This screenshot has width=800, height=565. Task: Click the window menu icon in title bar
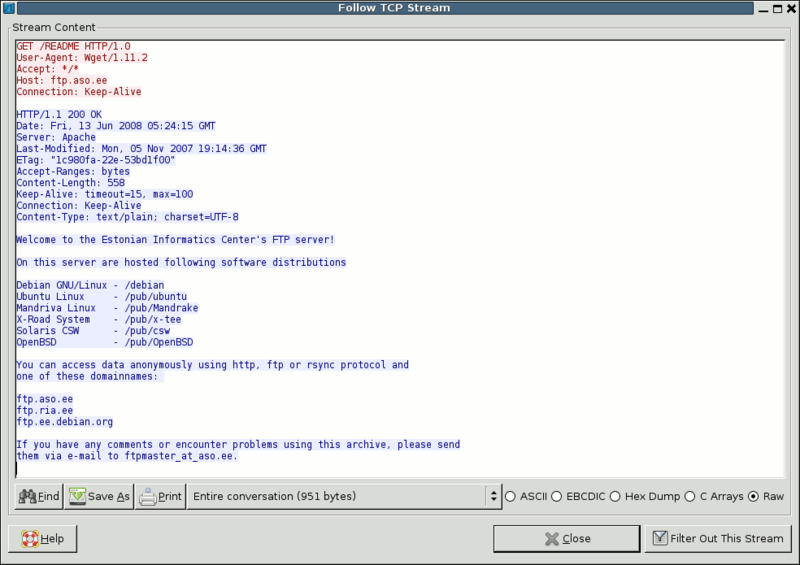(x=9, y=8)
